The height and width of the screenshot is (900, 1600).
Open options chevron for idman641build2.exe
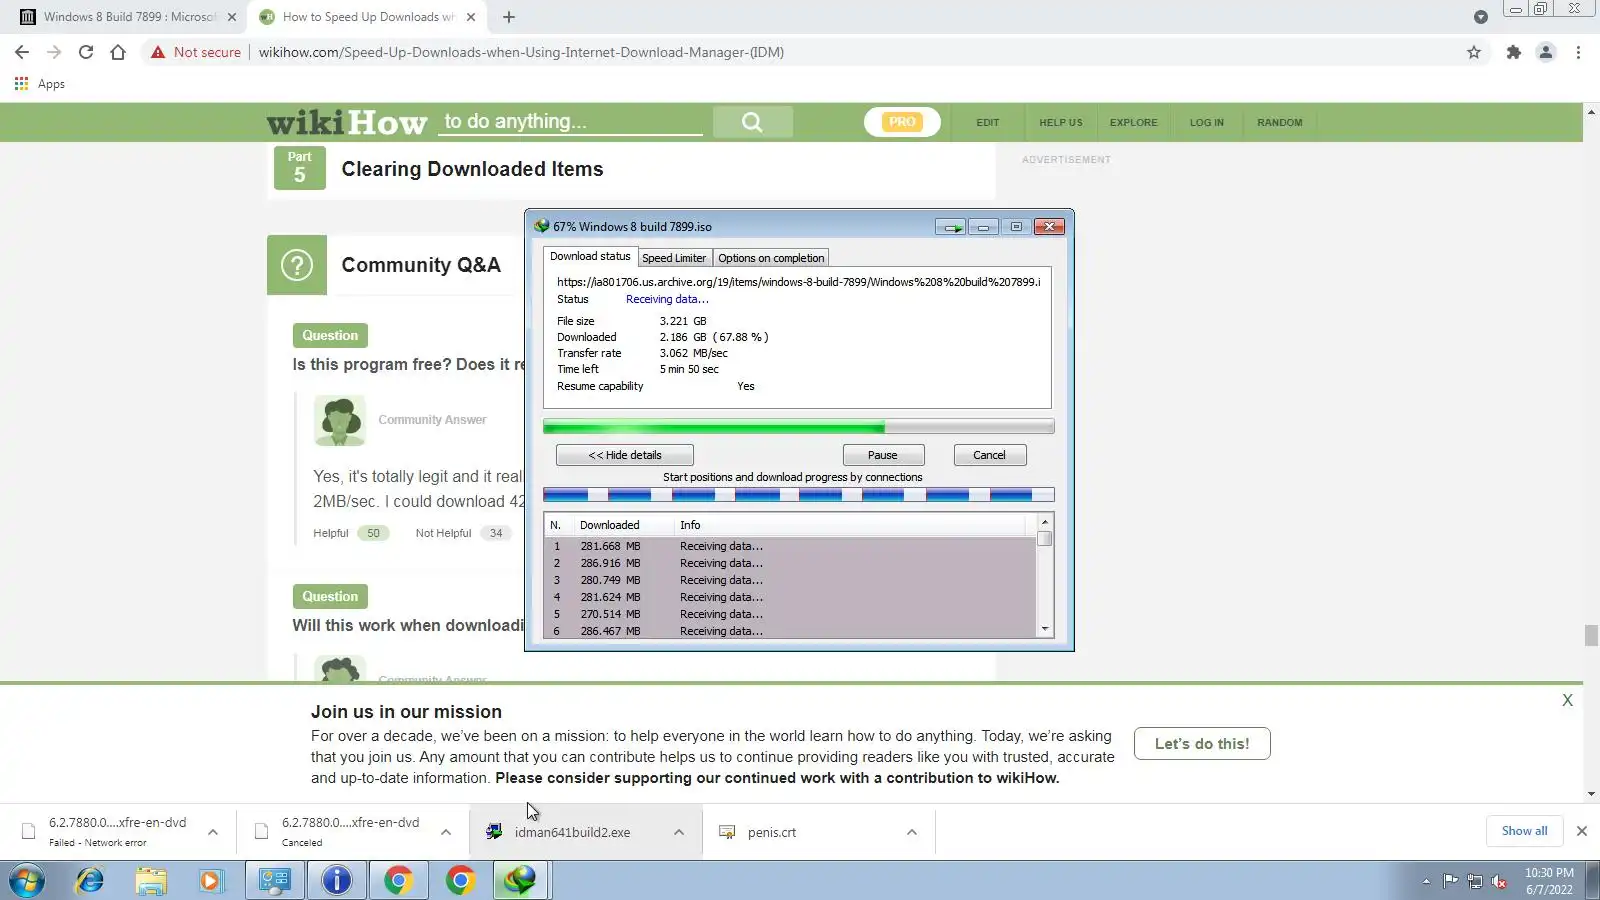pyautogui.click(x=679, y=832)
